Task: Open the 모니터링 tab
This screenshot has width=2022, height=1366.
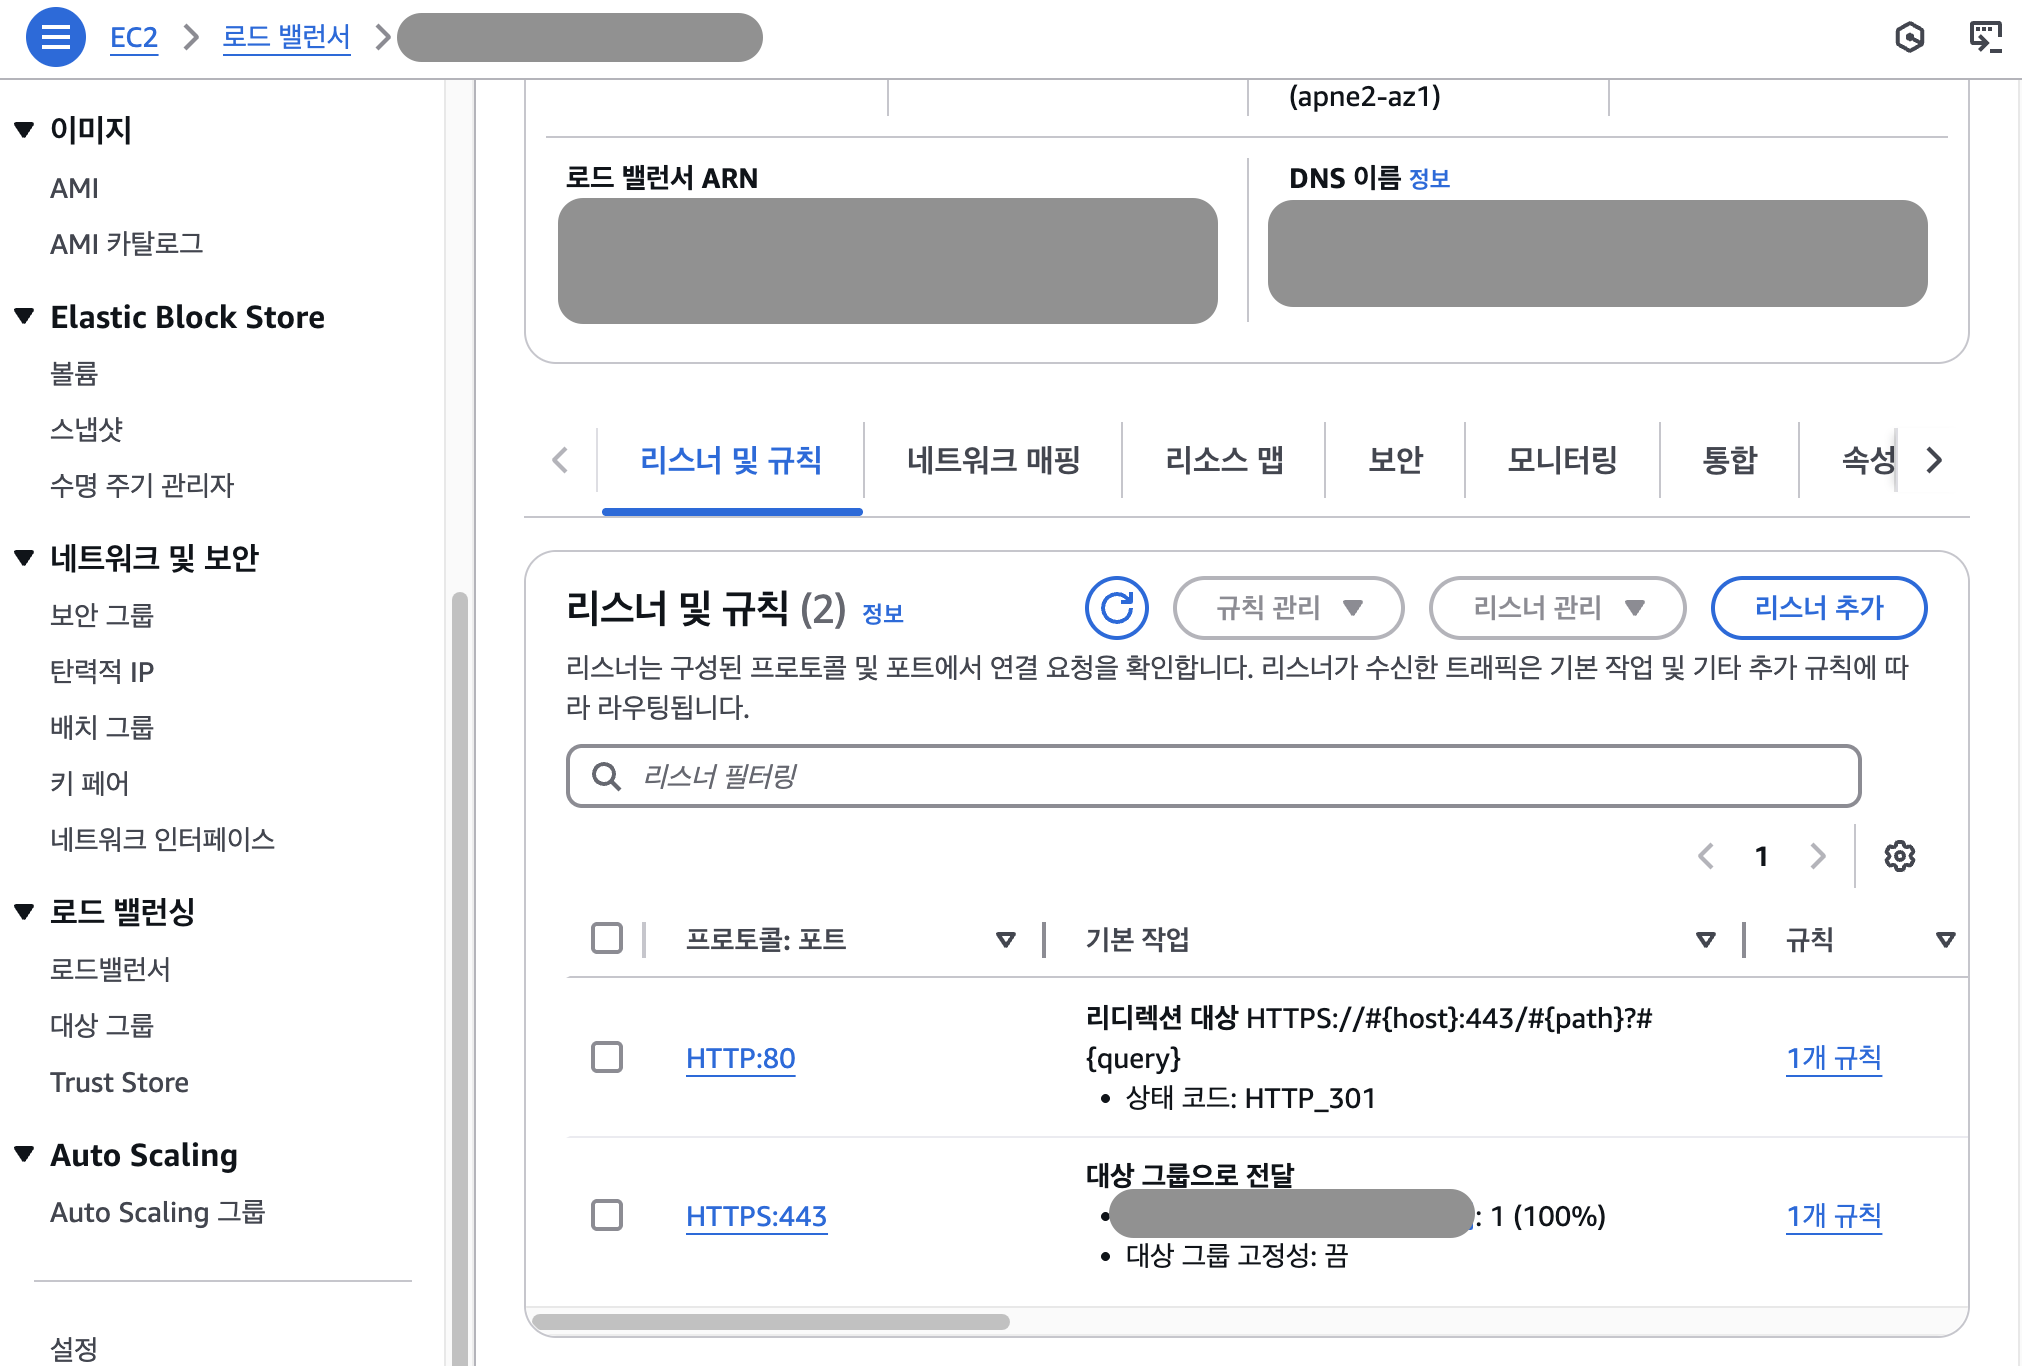Action: tap(1562, 460)
